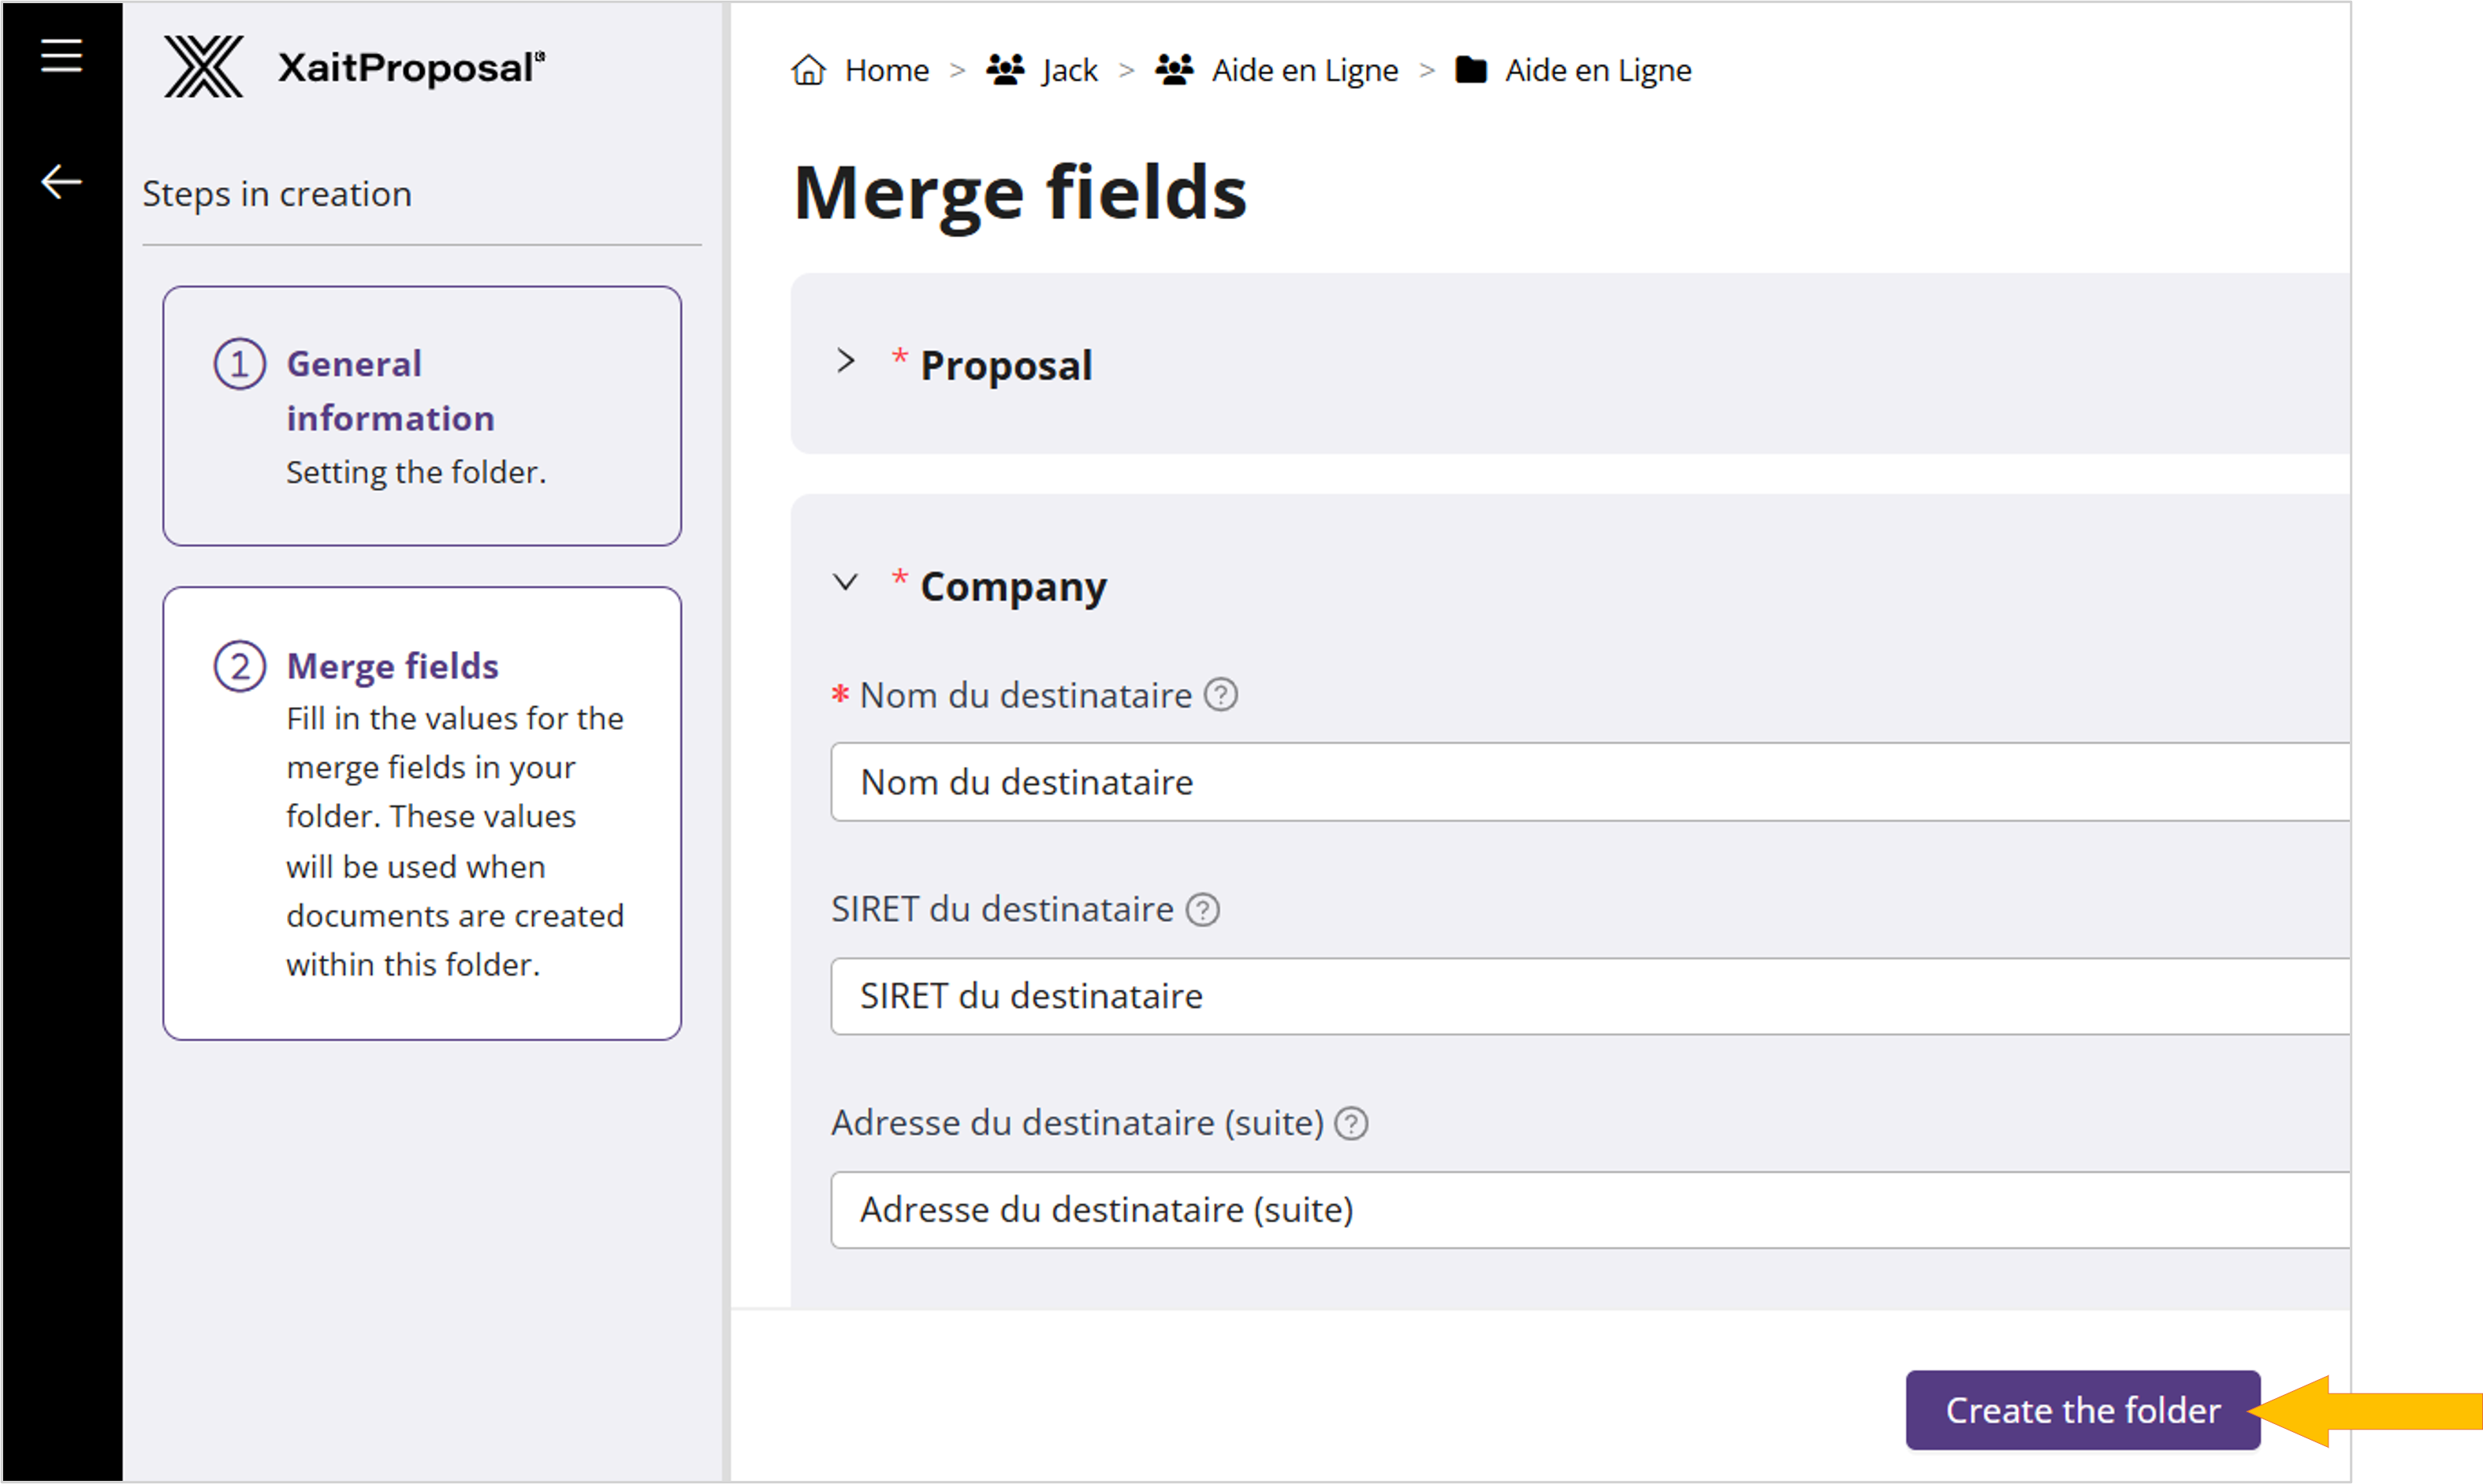Focus the Nom du destinataire field

click(x=1588, y=782)
